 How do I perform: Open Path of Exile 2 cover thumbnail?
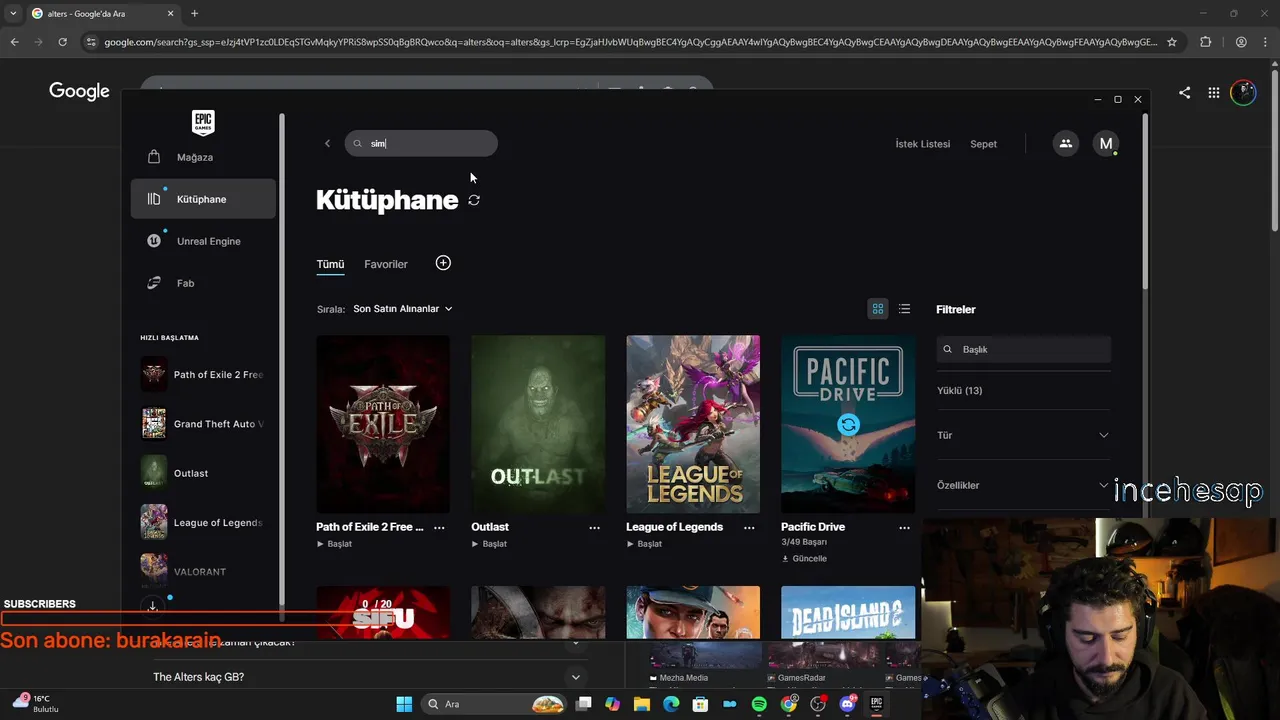[383, 424]
